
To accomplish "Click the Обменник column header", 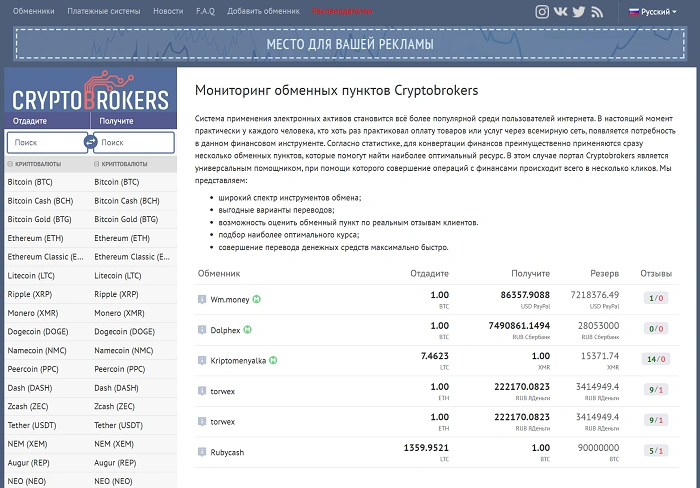I will coord(219,273).
